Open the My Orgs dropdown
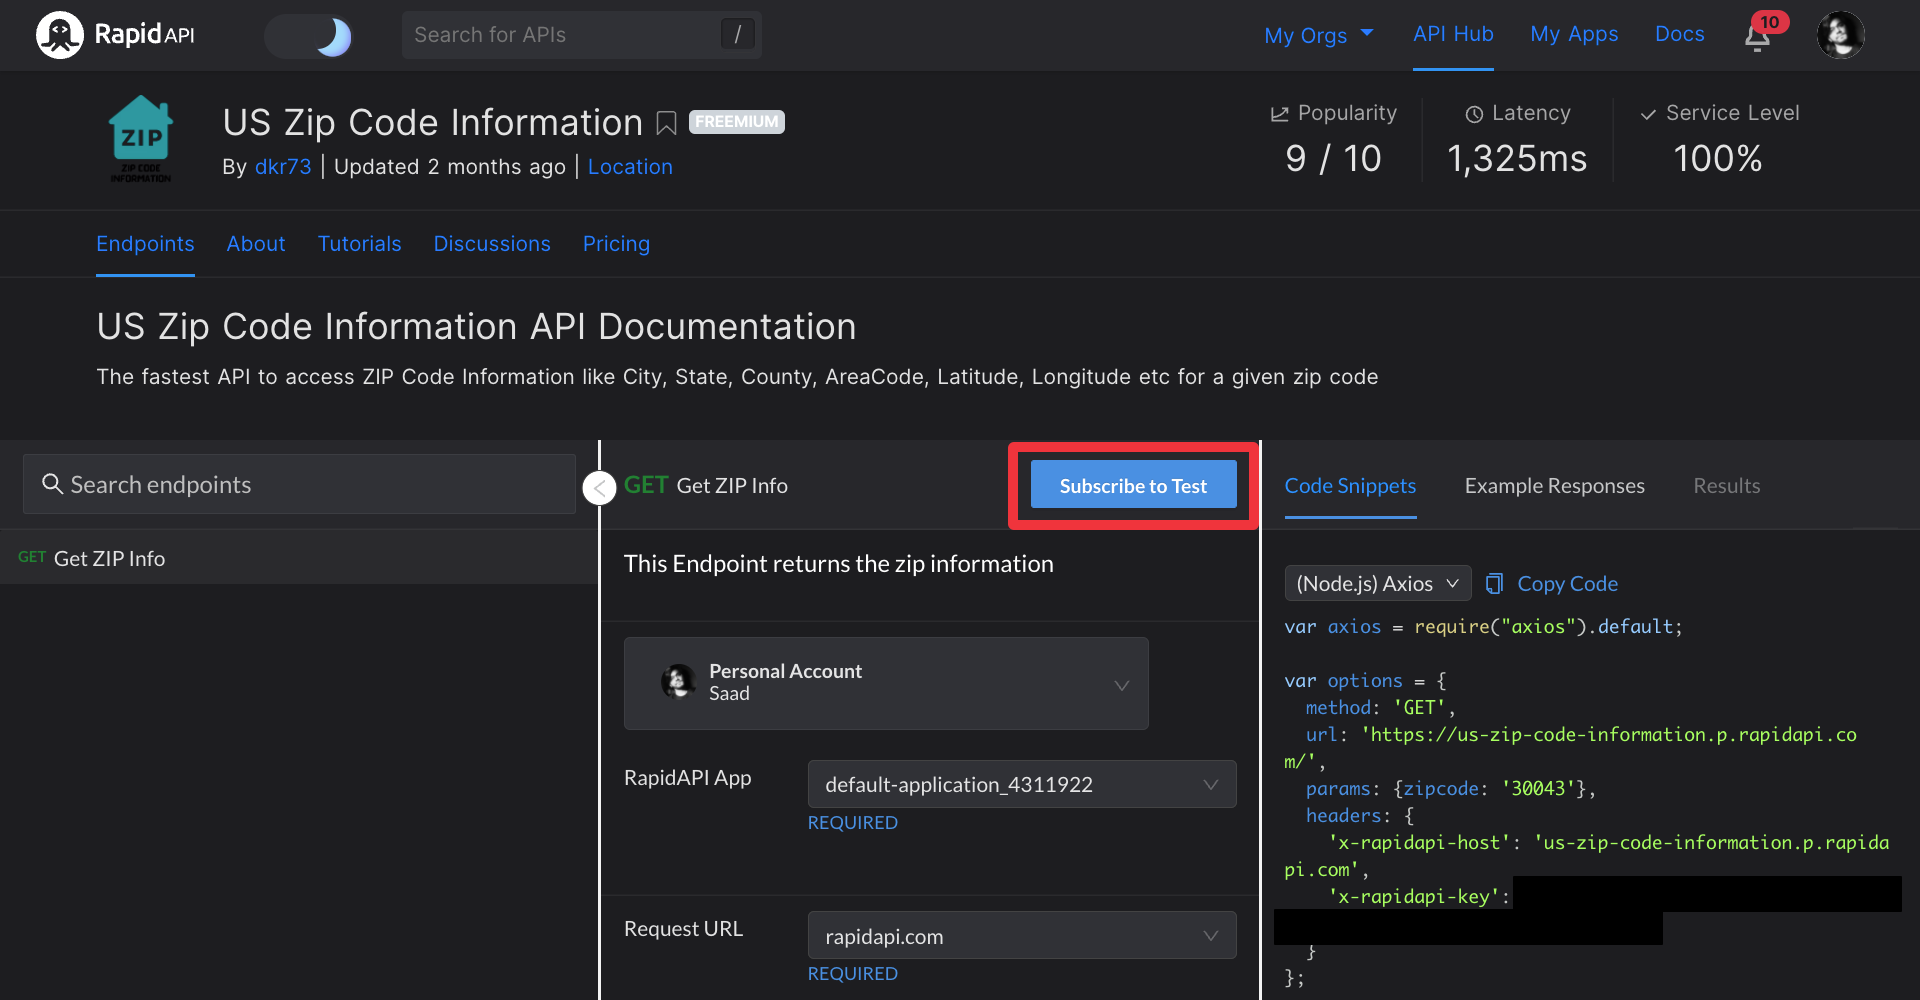The height and width of the screenshot is (1000, 1920). tap(1319, 35)
